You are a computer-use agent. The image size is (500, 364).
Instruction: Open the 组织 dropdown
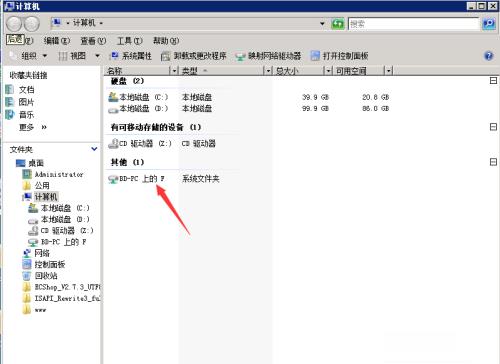[x=29, y=56]
